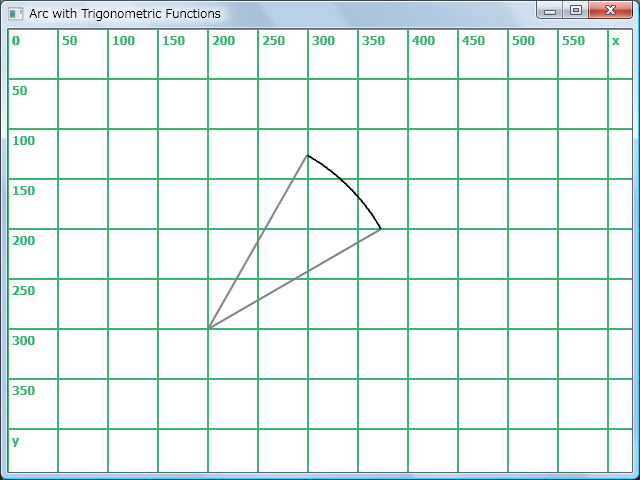Click the x-axis label "50"

click(70, 41)
